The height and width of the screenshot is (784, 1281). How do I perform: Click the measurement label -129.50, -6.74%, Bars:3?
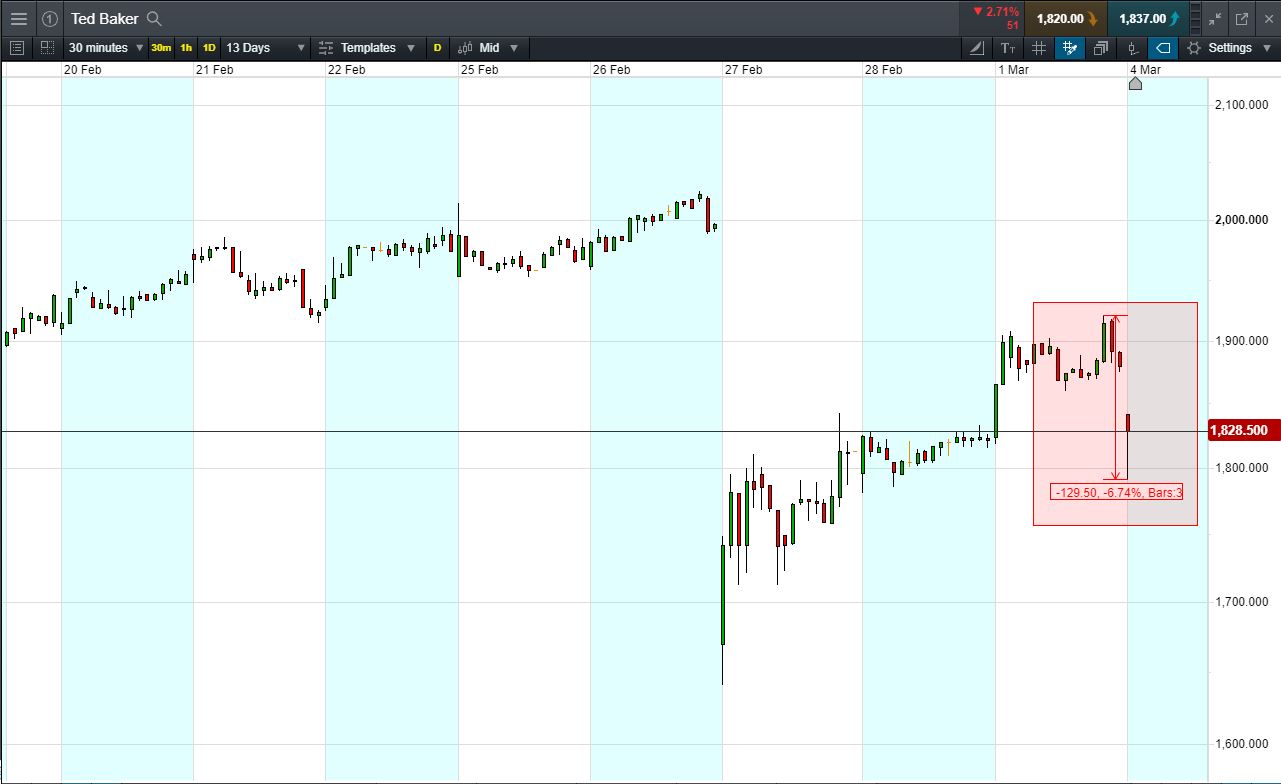[1118, 492]
